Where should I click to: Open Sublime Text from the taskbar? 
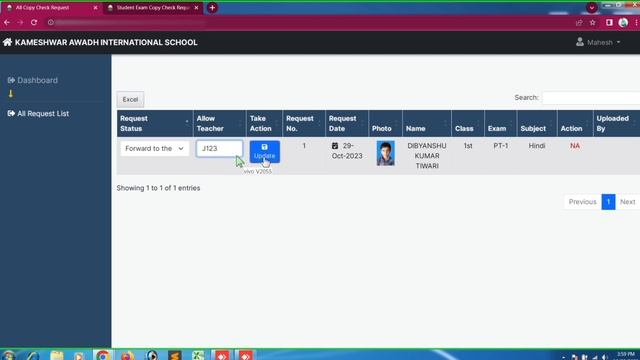click(175, 355)
